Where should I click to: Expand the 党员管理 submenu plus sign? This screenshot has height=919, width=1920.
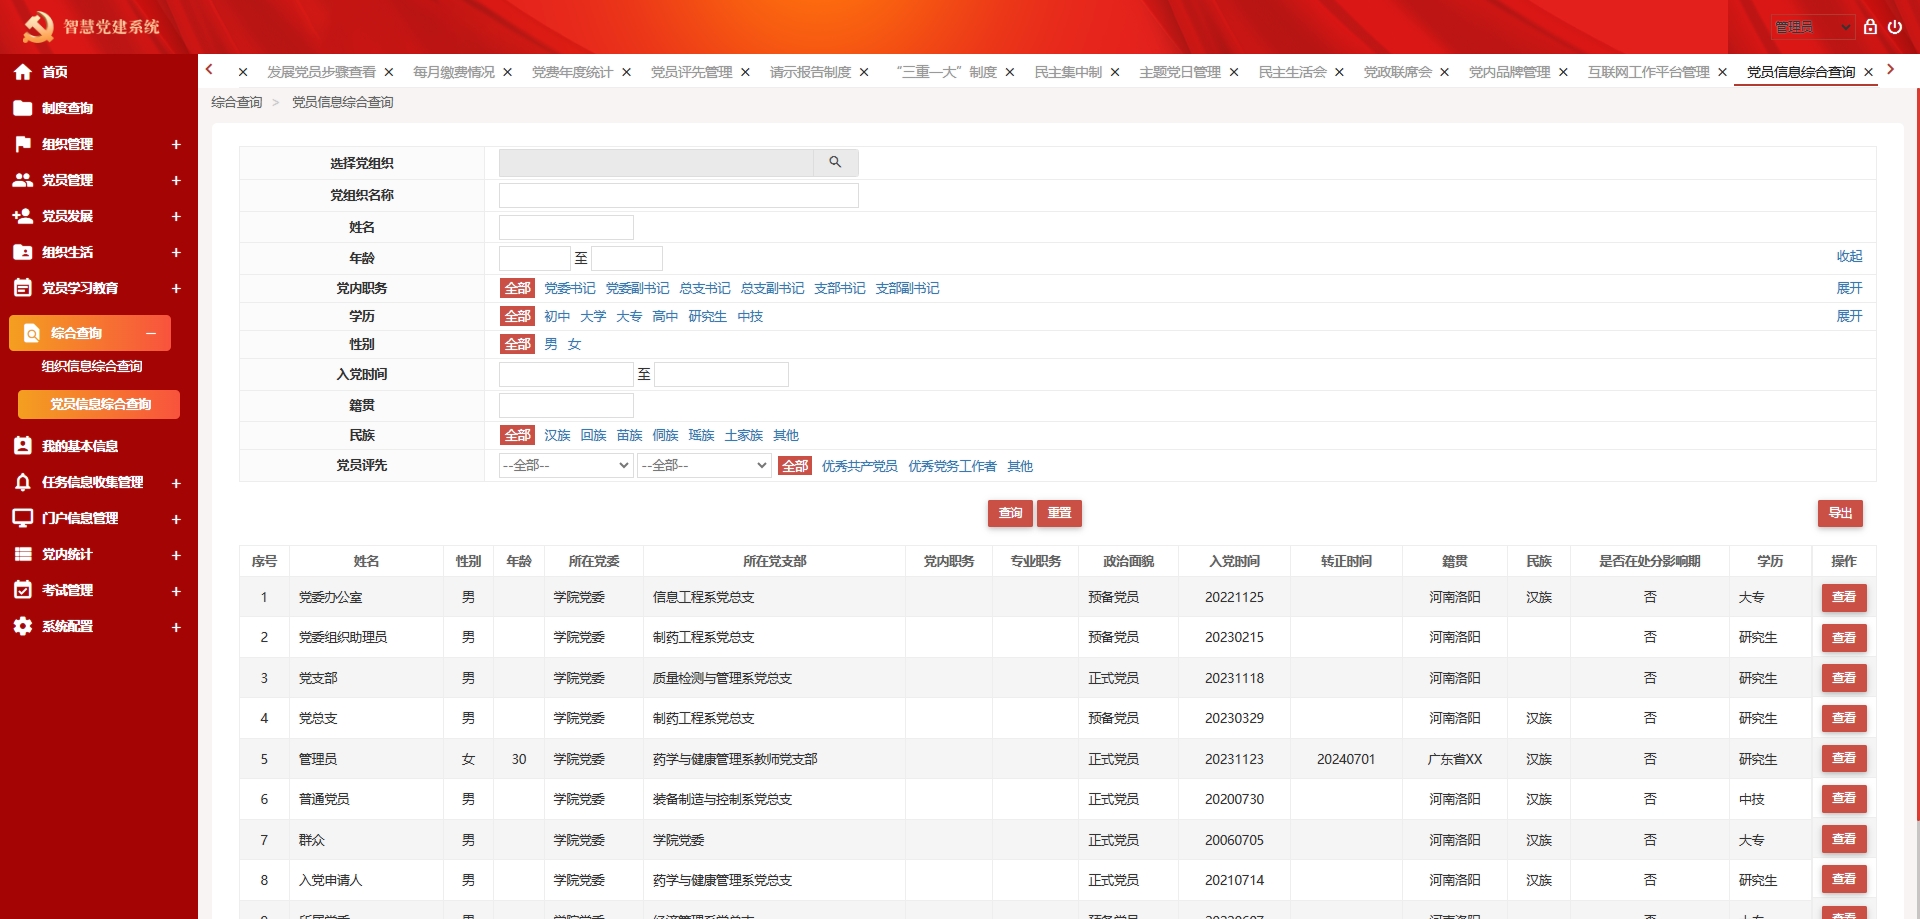coord(176,180)
